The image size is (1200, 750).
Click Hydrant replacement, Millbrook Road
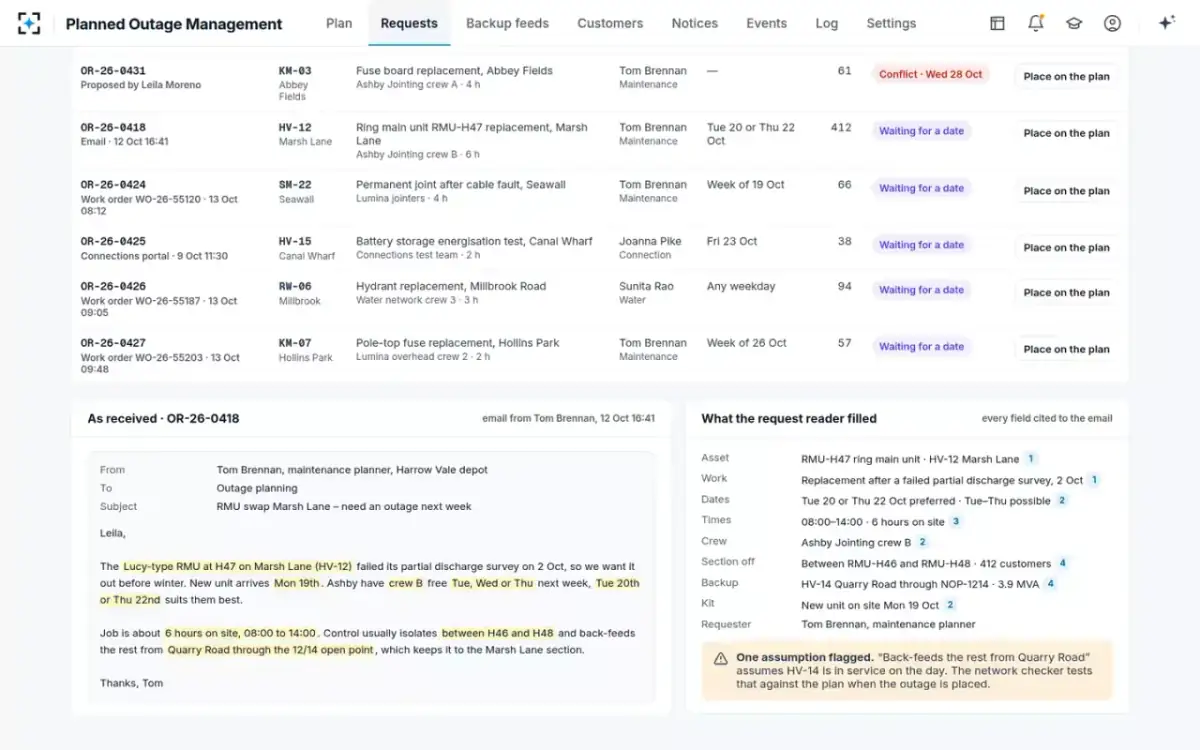tap(451, 287)
